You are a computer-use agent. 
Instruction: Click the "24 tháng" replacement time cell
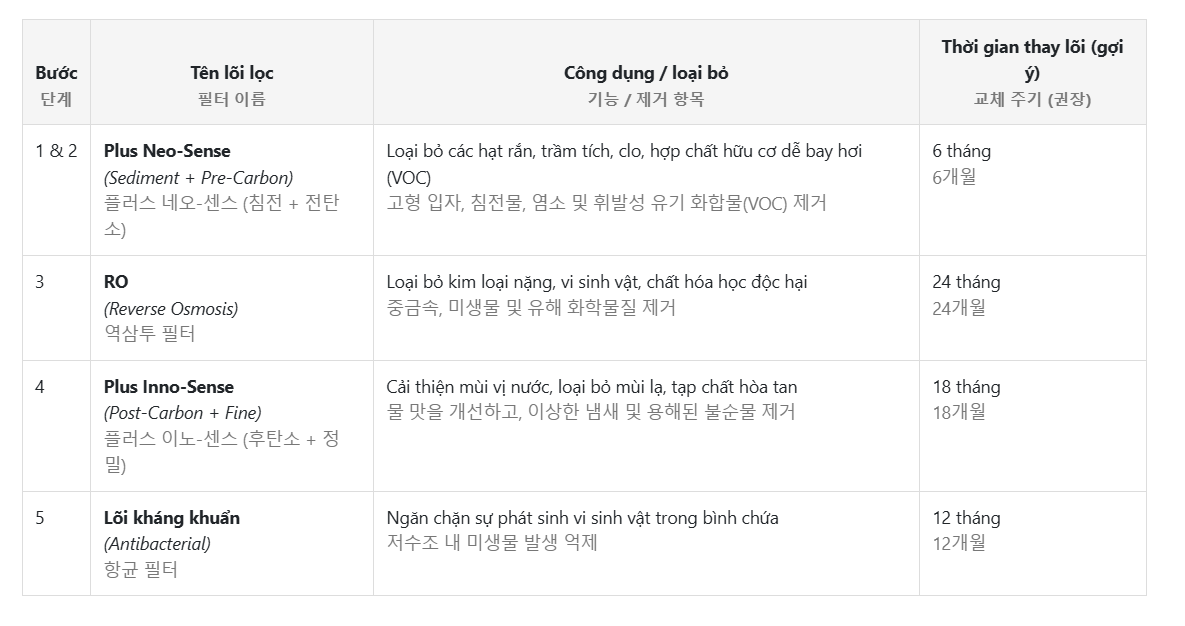(966, 282)
